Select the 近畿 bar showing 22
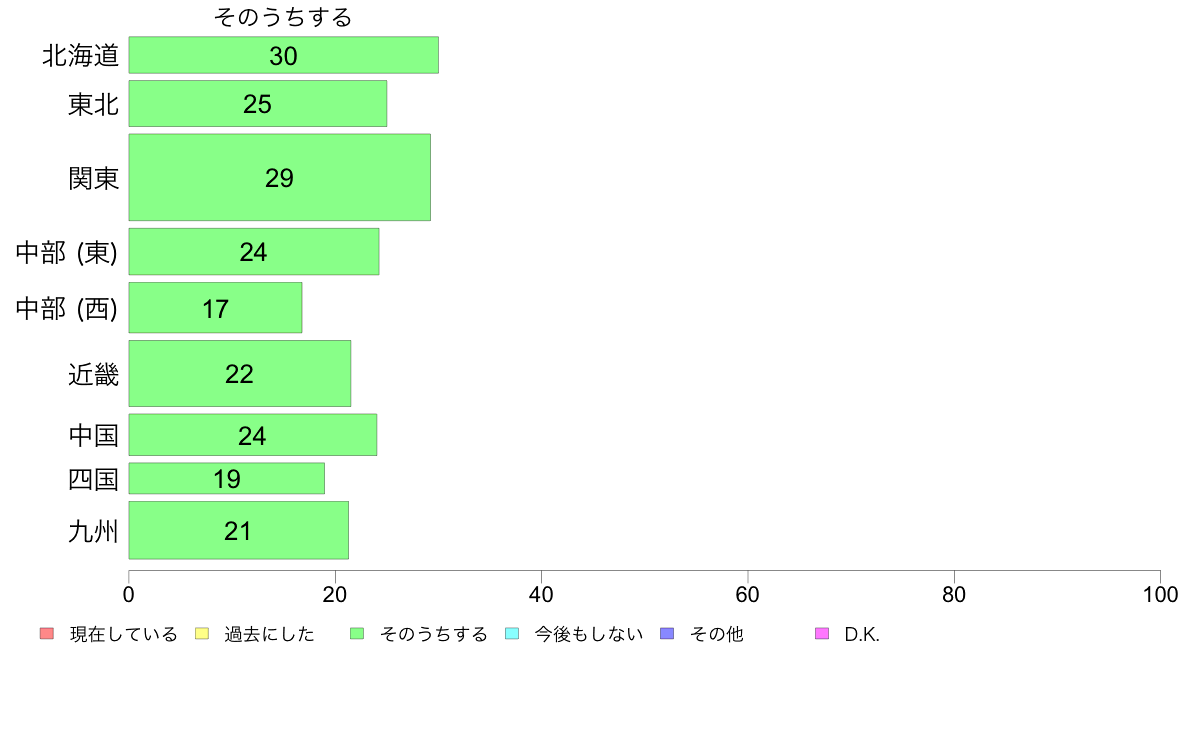Image resolution: width=1188 pixels, height=736 pixels. pos(239,374)
